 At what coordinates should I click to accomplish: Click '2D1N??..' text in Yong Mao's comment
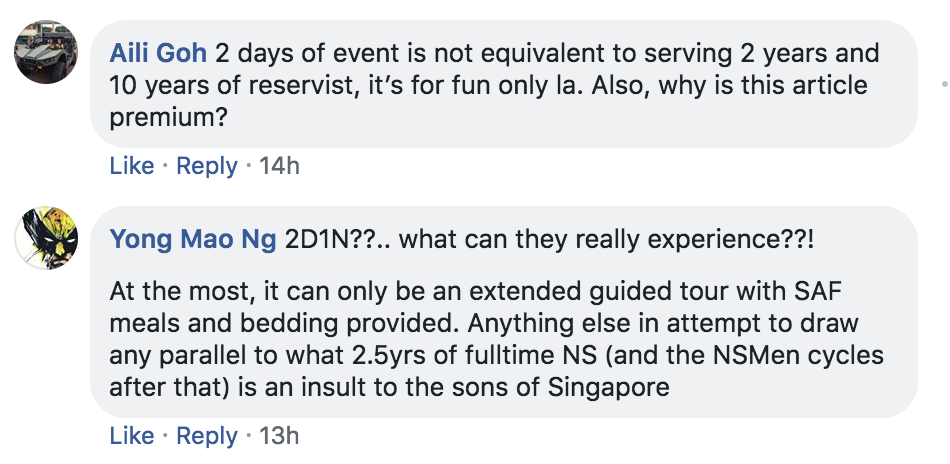338,240
